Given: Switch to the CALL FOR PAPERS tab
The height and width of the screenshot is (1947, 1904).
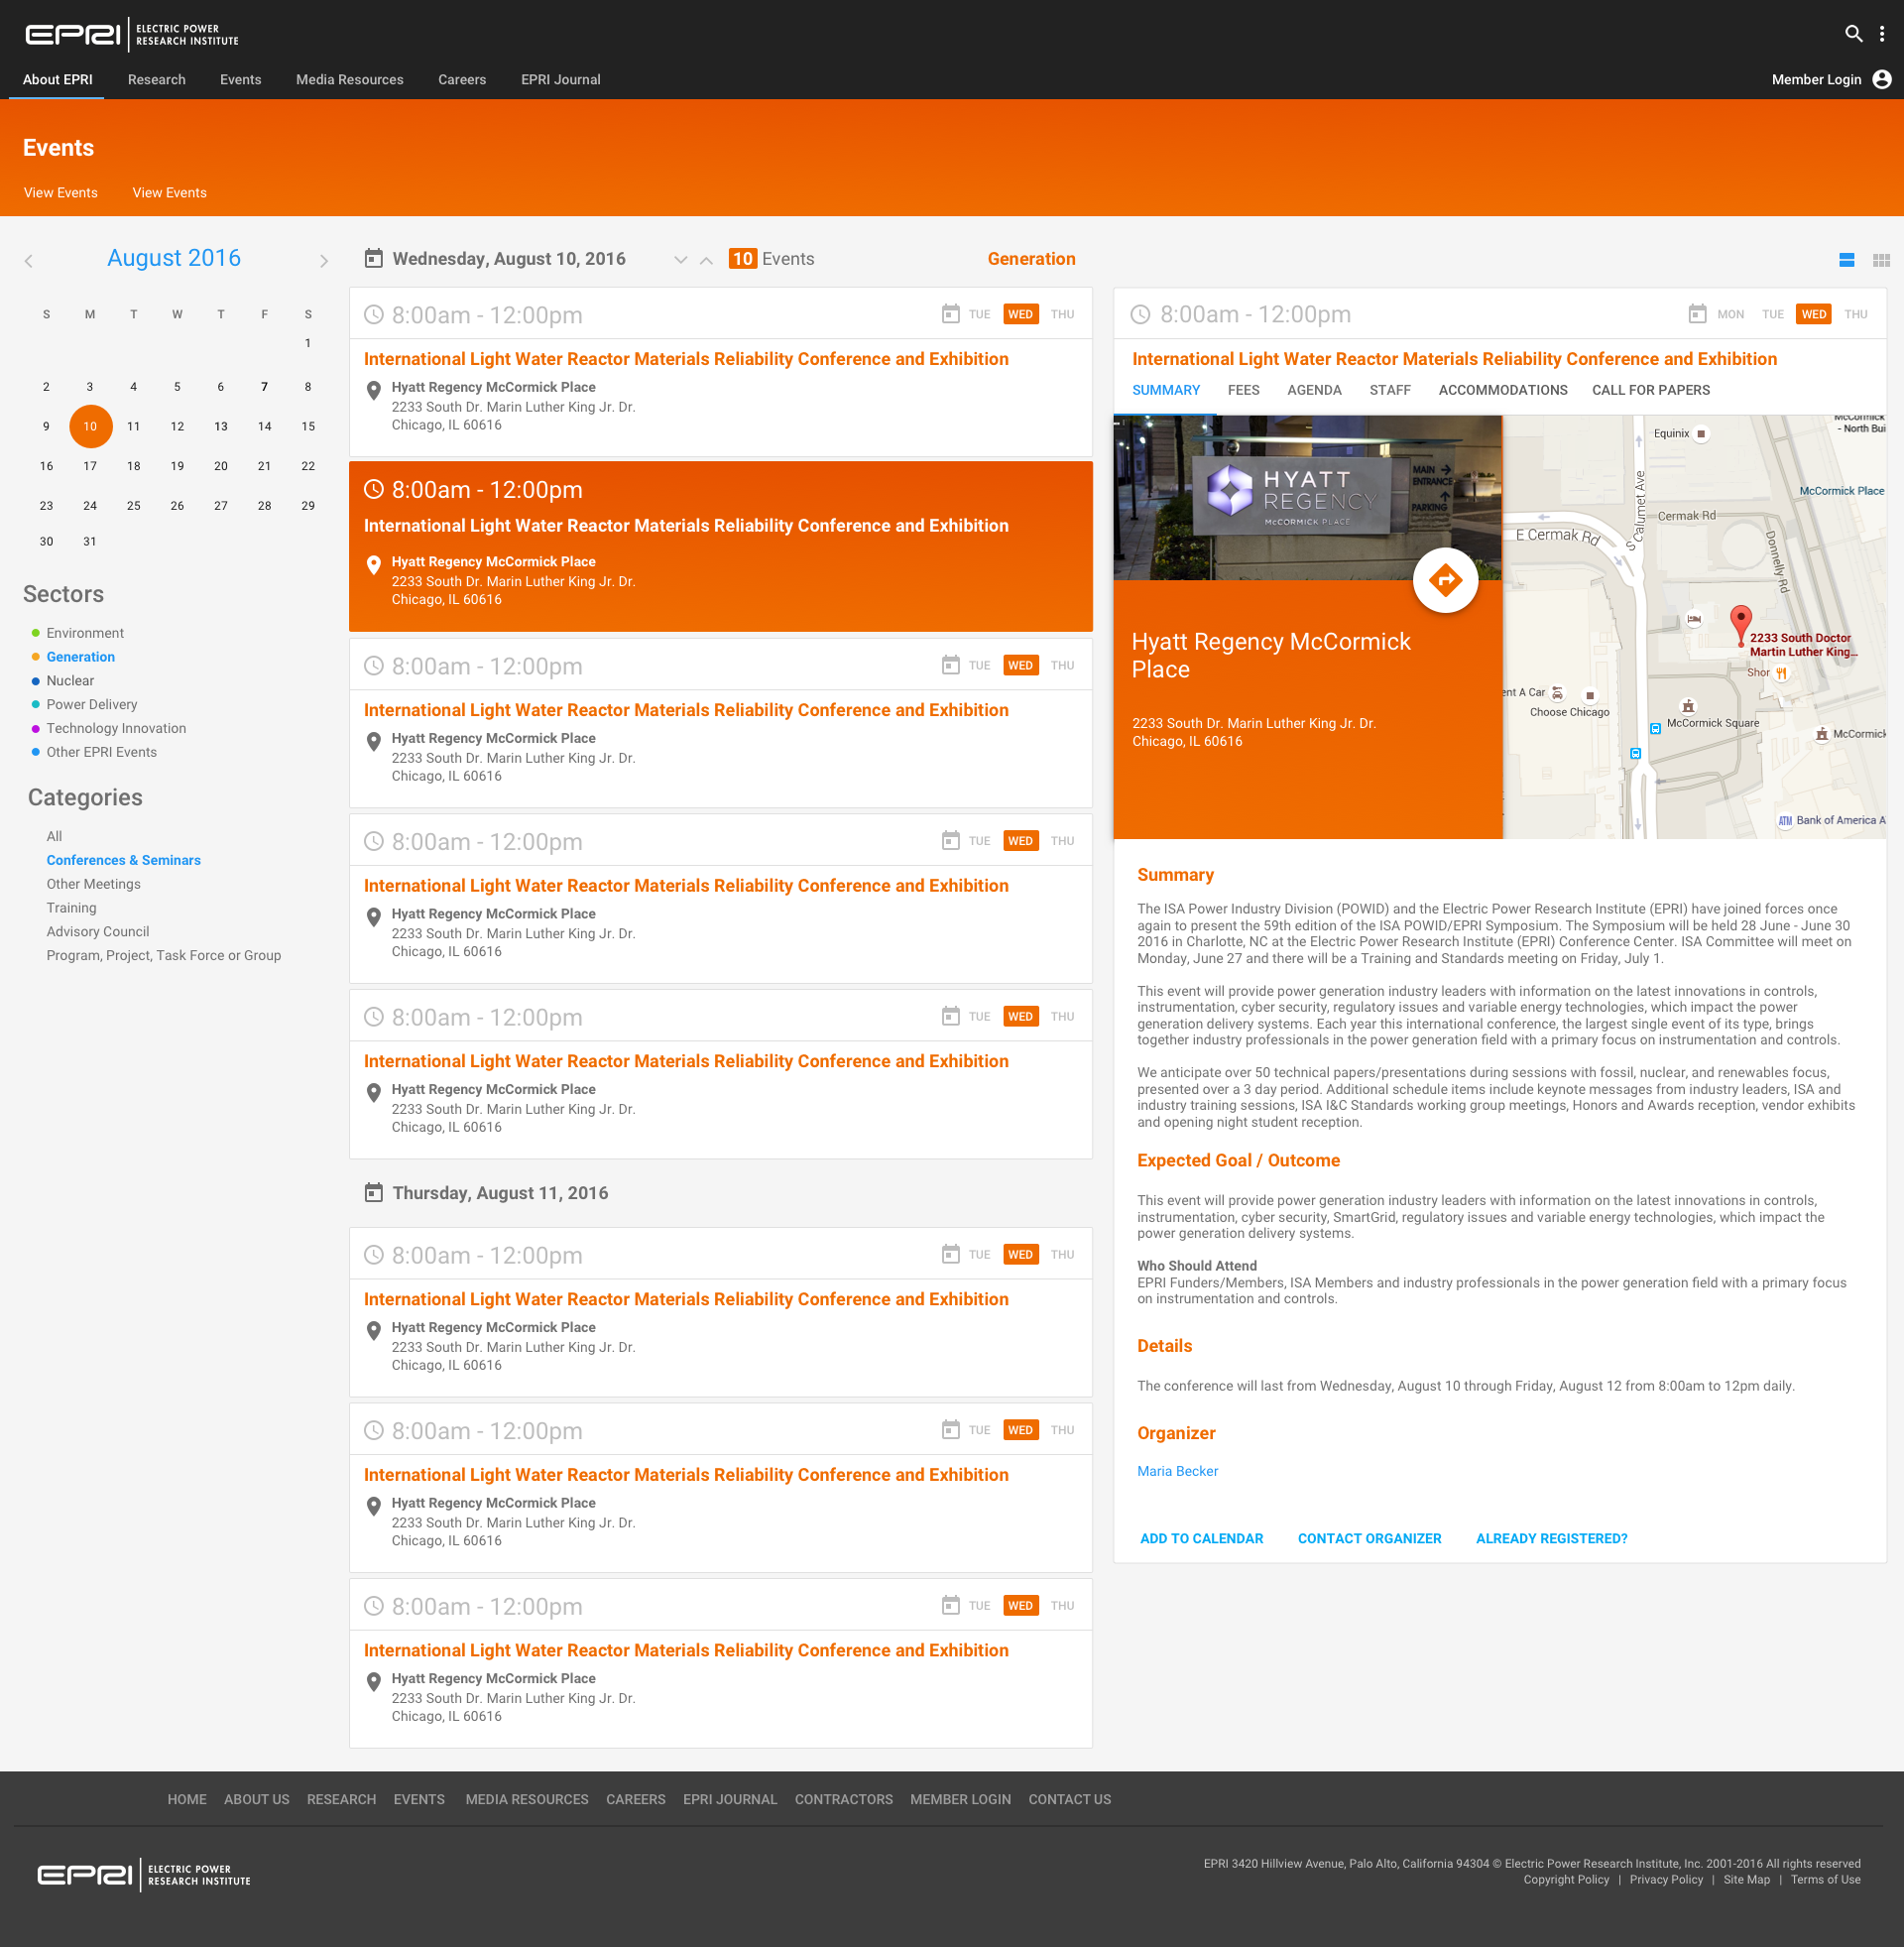Looking at the screenshot, I should 1650,390.
